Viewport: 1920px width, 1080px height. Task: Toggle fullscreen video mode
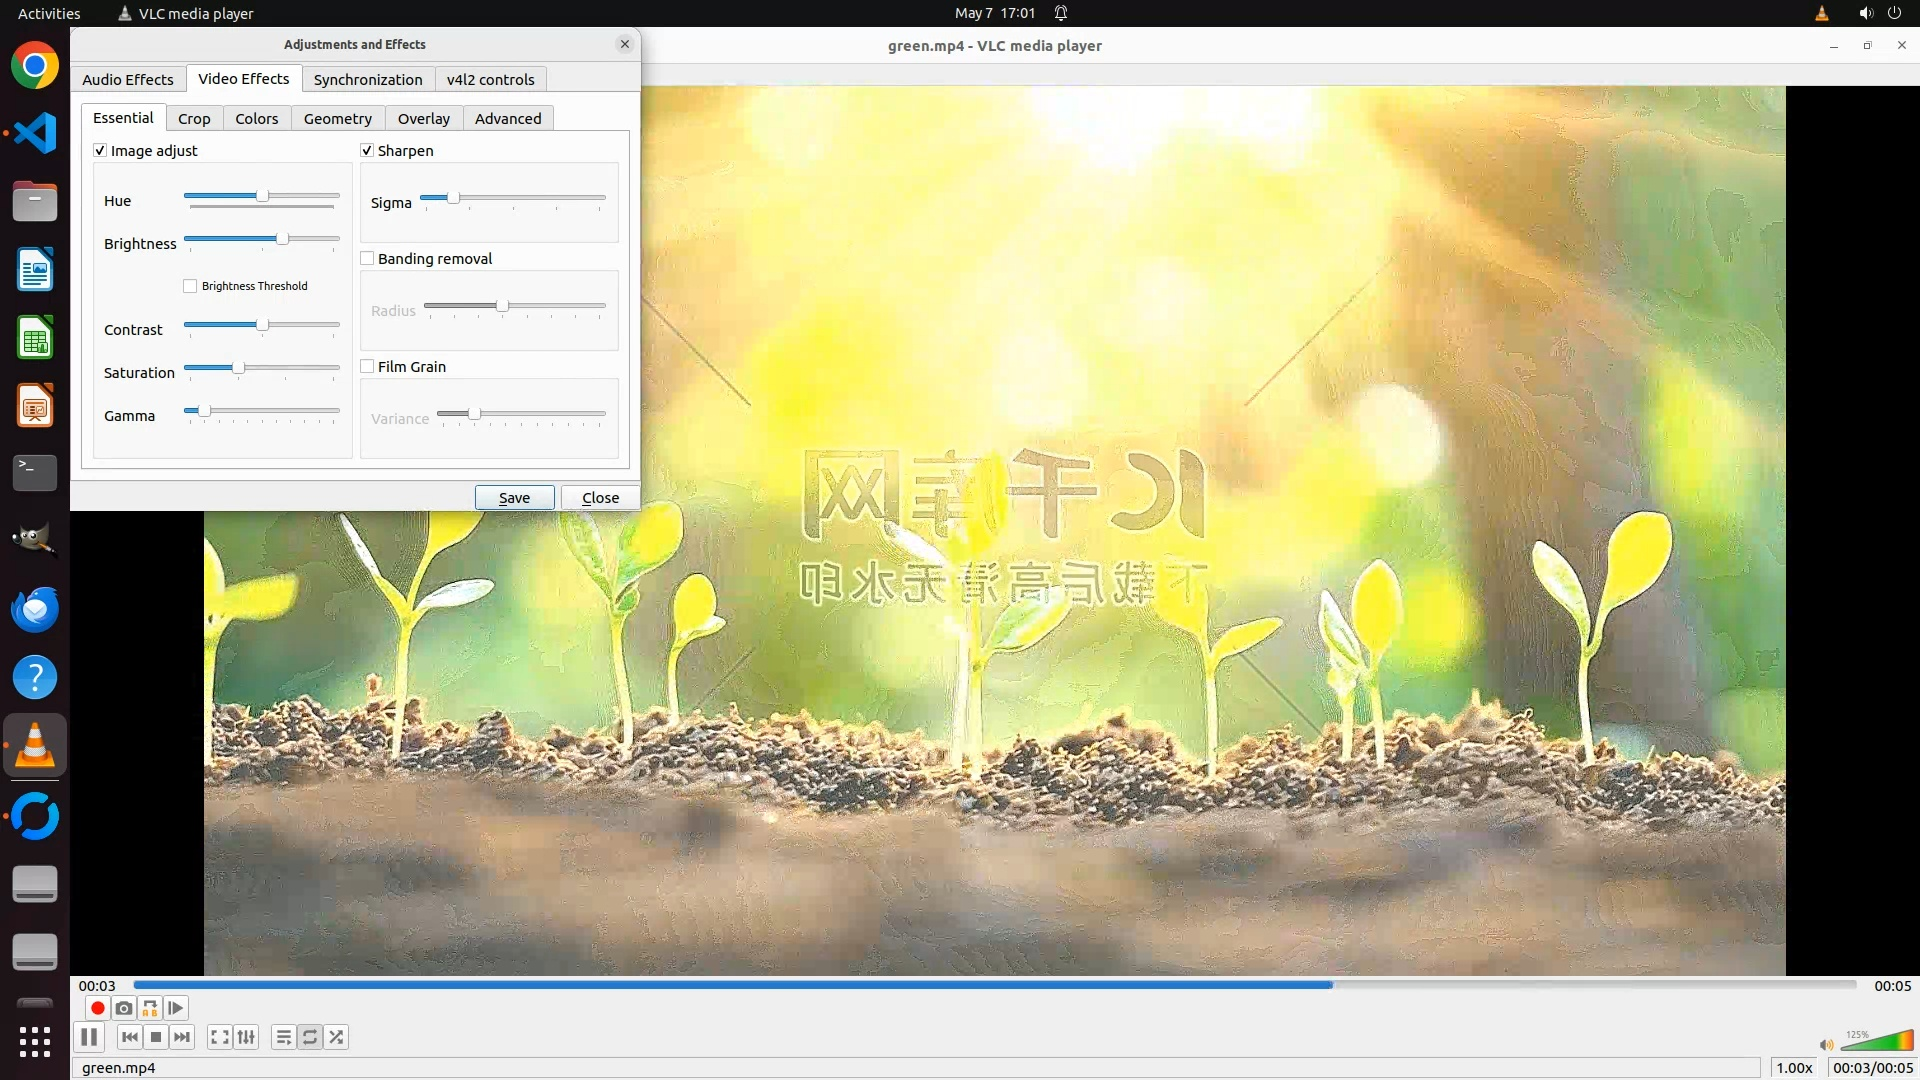(219, 1037)
